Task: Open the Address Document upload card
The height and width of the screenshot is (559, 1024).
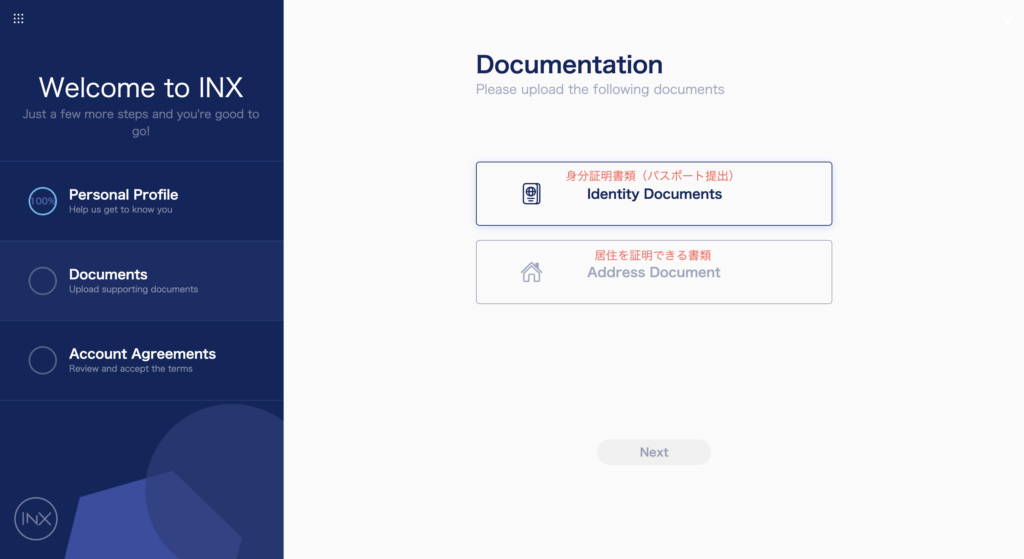Action: (654, 272)
